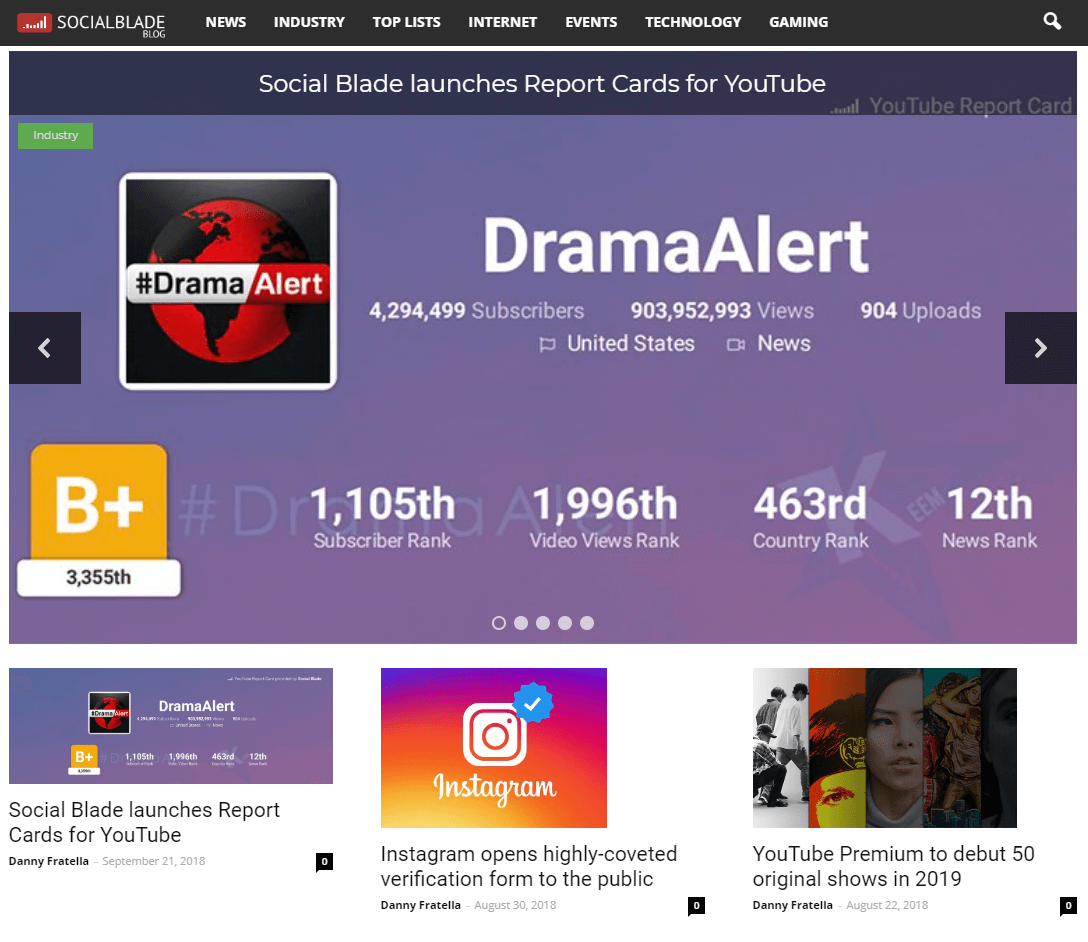1088x942 pixels.
Task: Go back using the left carousel arrow
Action: point(44,348)
